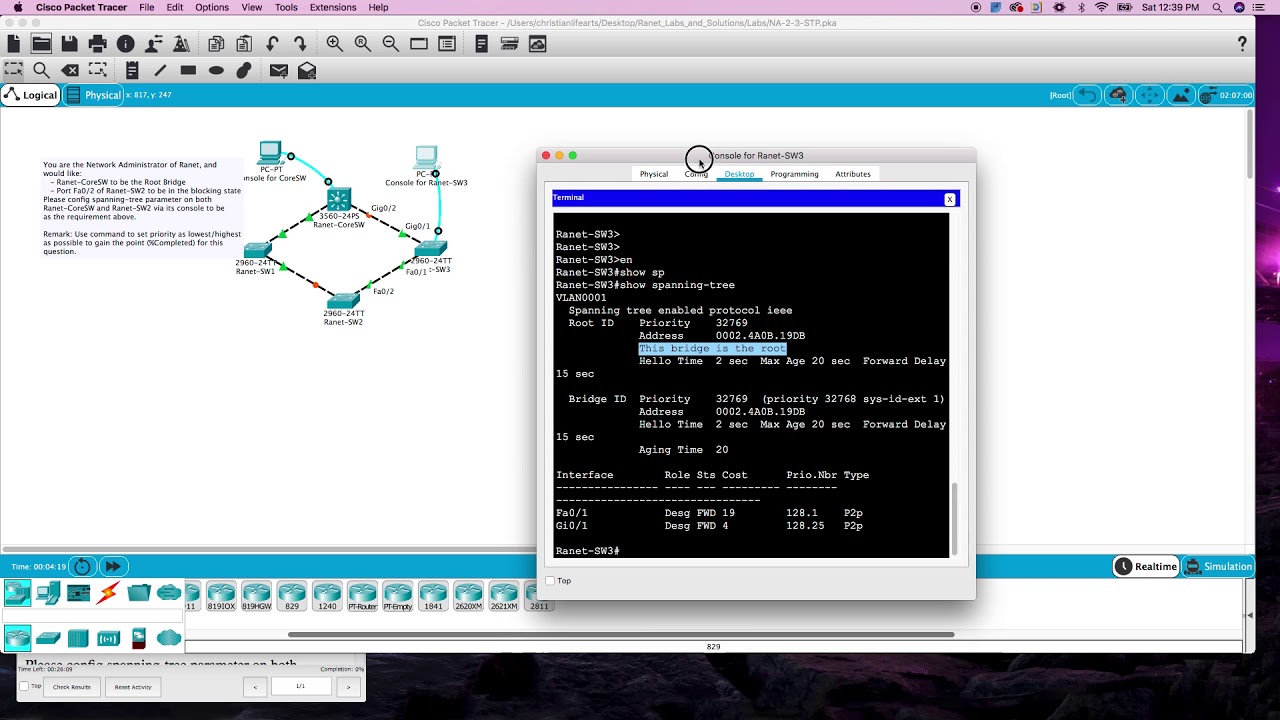Switch to the Attributes tab
1280x720 pixels.
[x=853, y=174]
